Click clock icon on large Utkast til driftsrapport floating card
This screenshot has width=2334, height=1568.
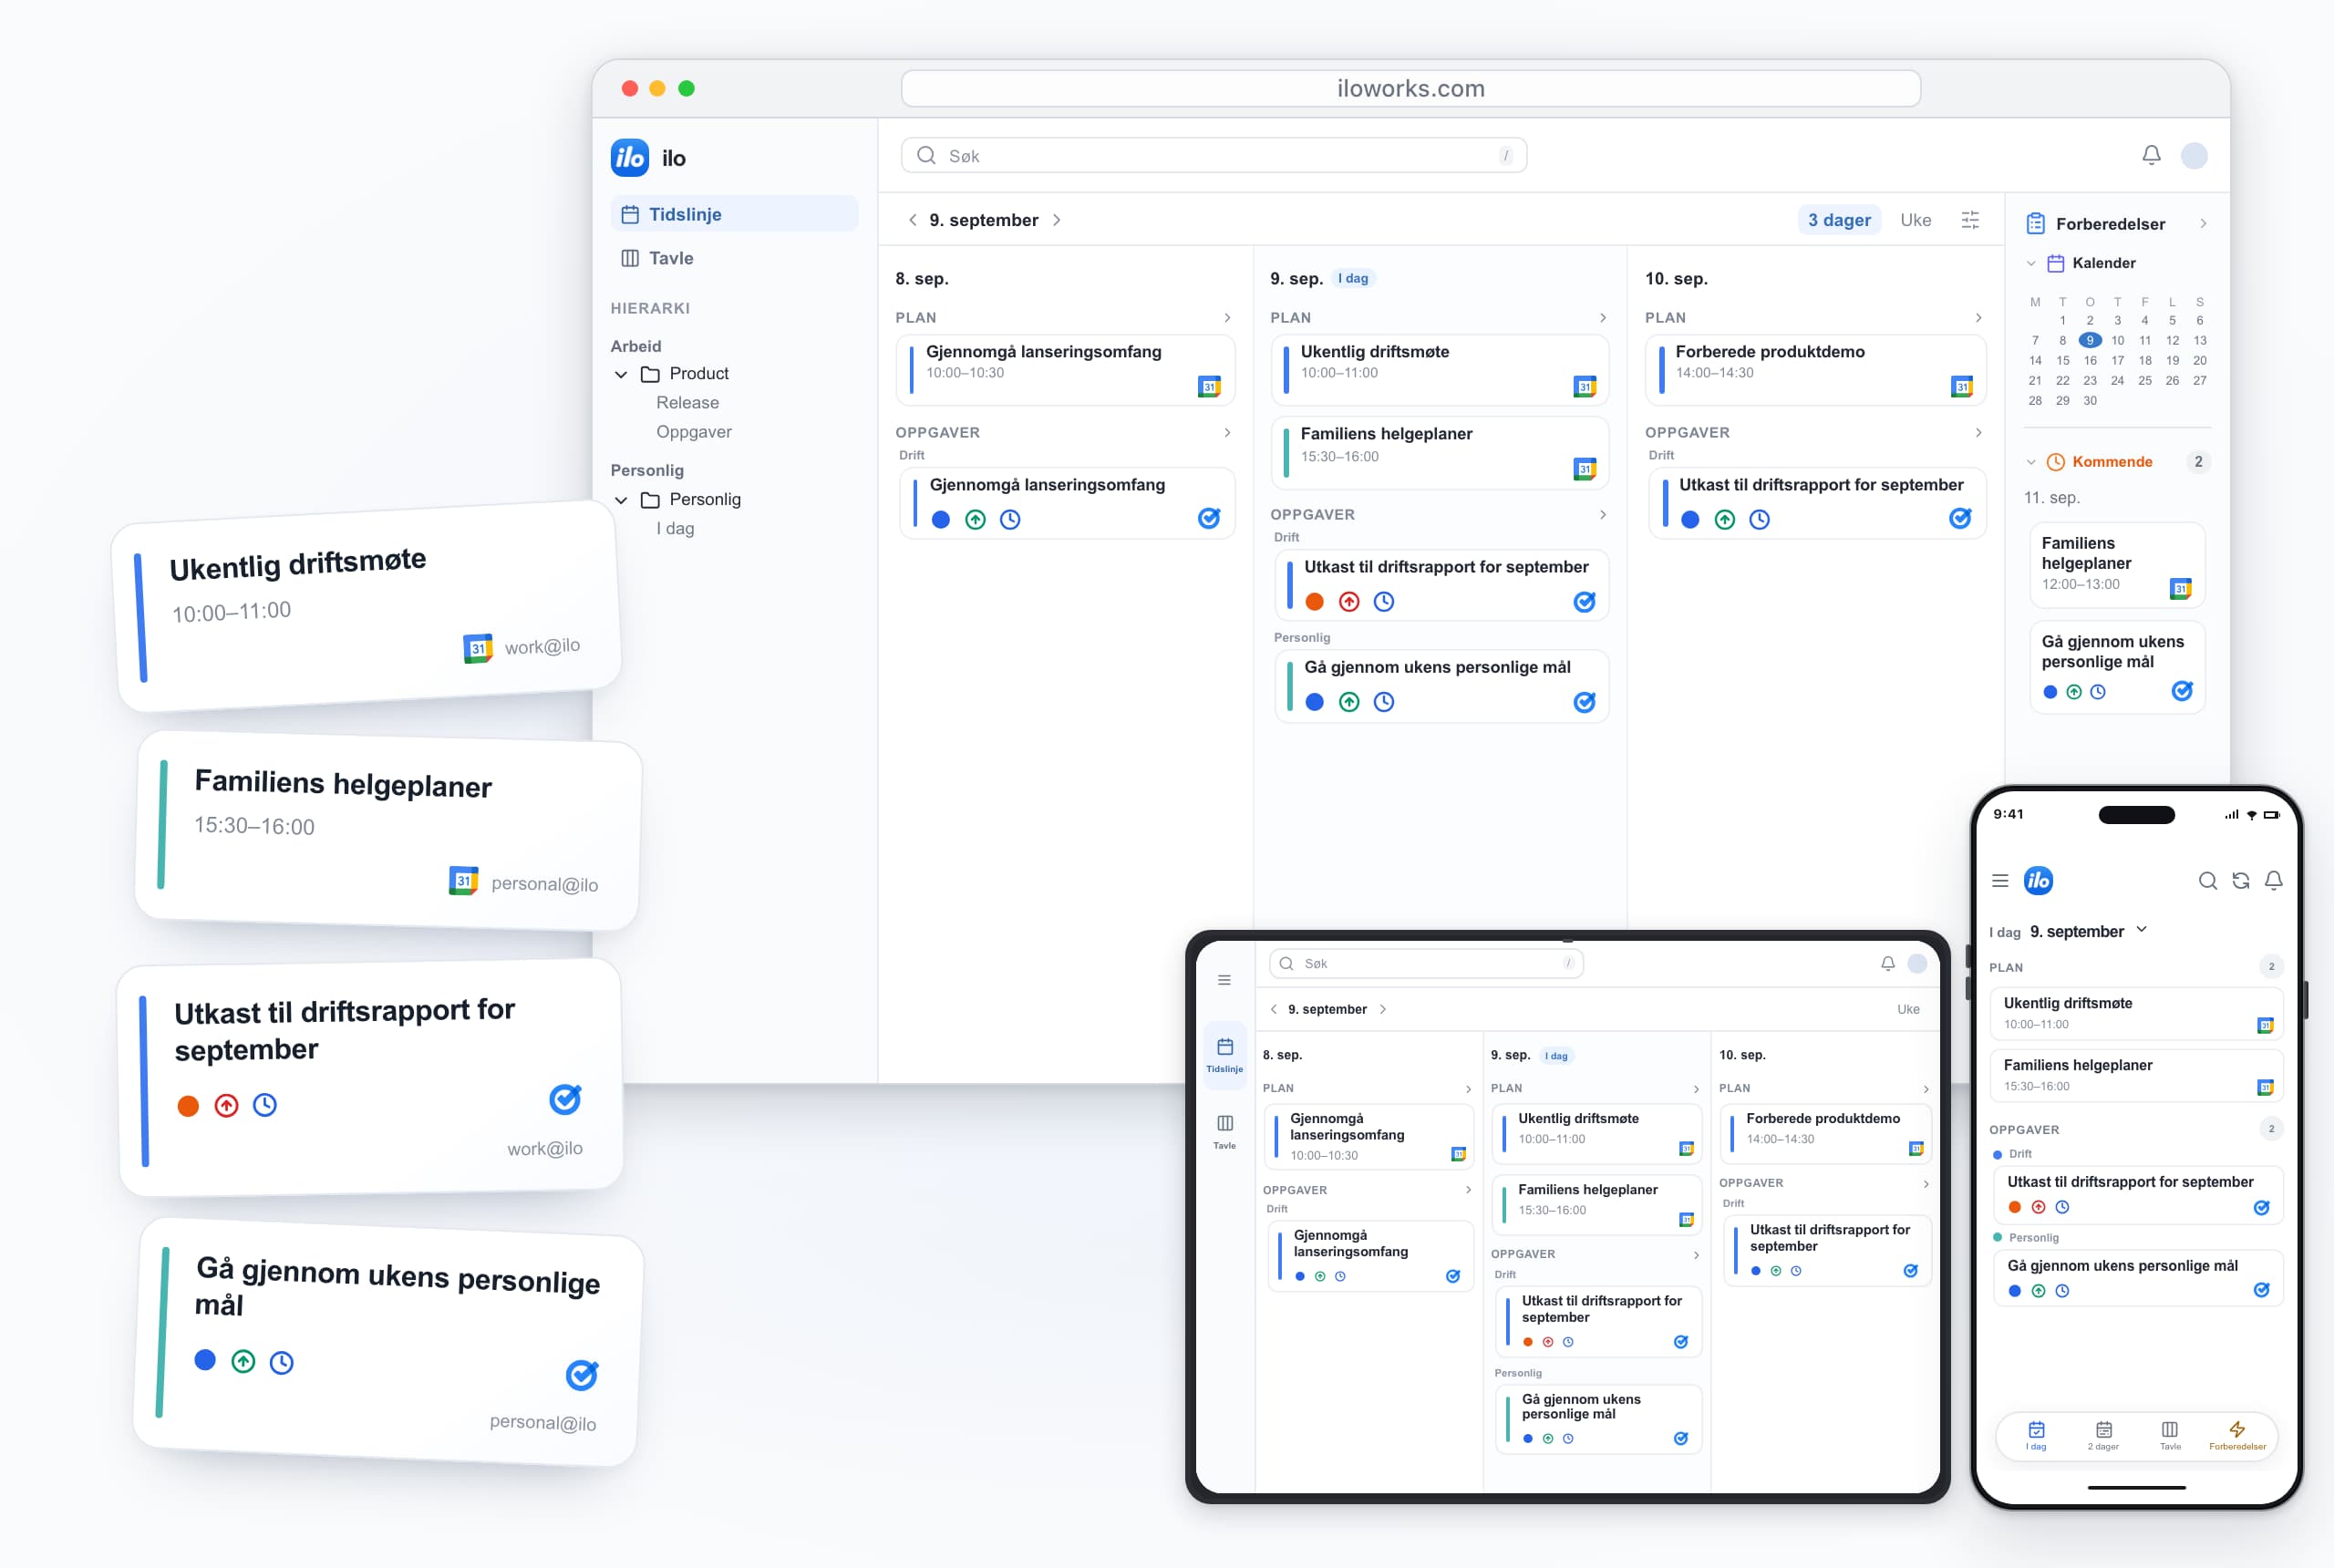[265, 1105]
